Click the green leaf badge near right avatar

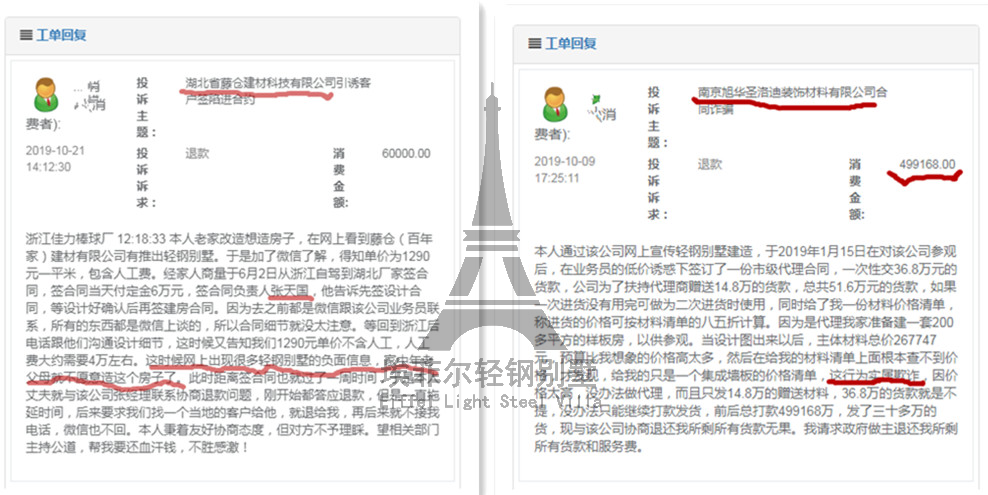click(x=596, y=98)
